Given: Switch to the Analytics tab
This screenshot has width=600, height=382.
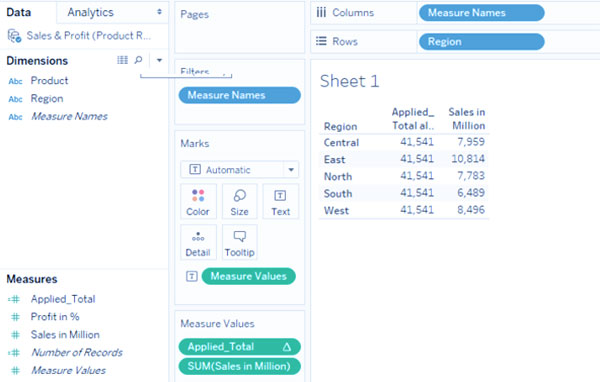Looking at the screenshot, I should tap(90, 12).
